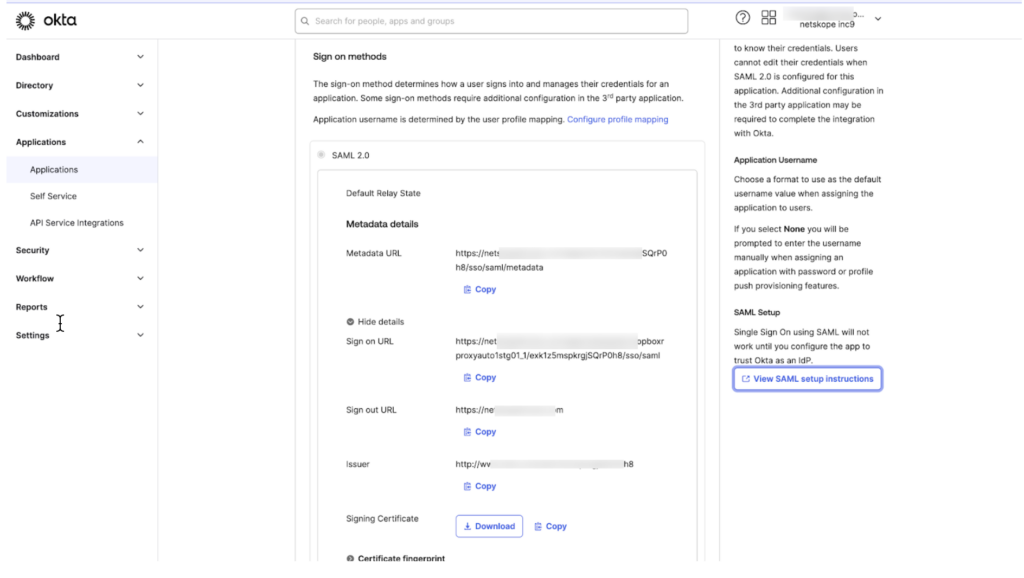Viewport: 1024px width, 578px height.
Task: Click the Default Relay State label
Action: click(383, 193)
